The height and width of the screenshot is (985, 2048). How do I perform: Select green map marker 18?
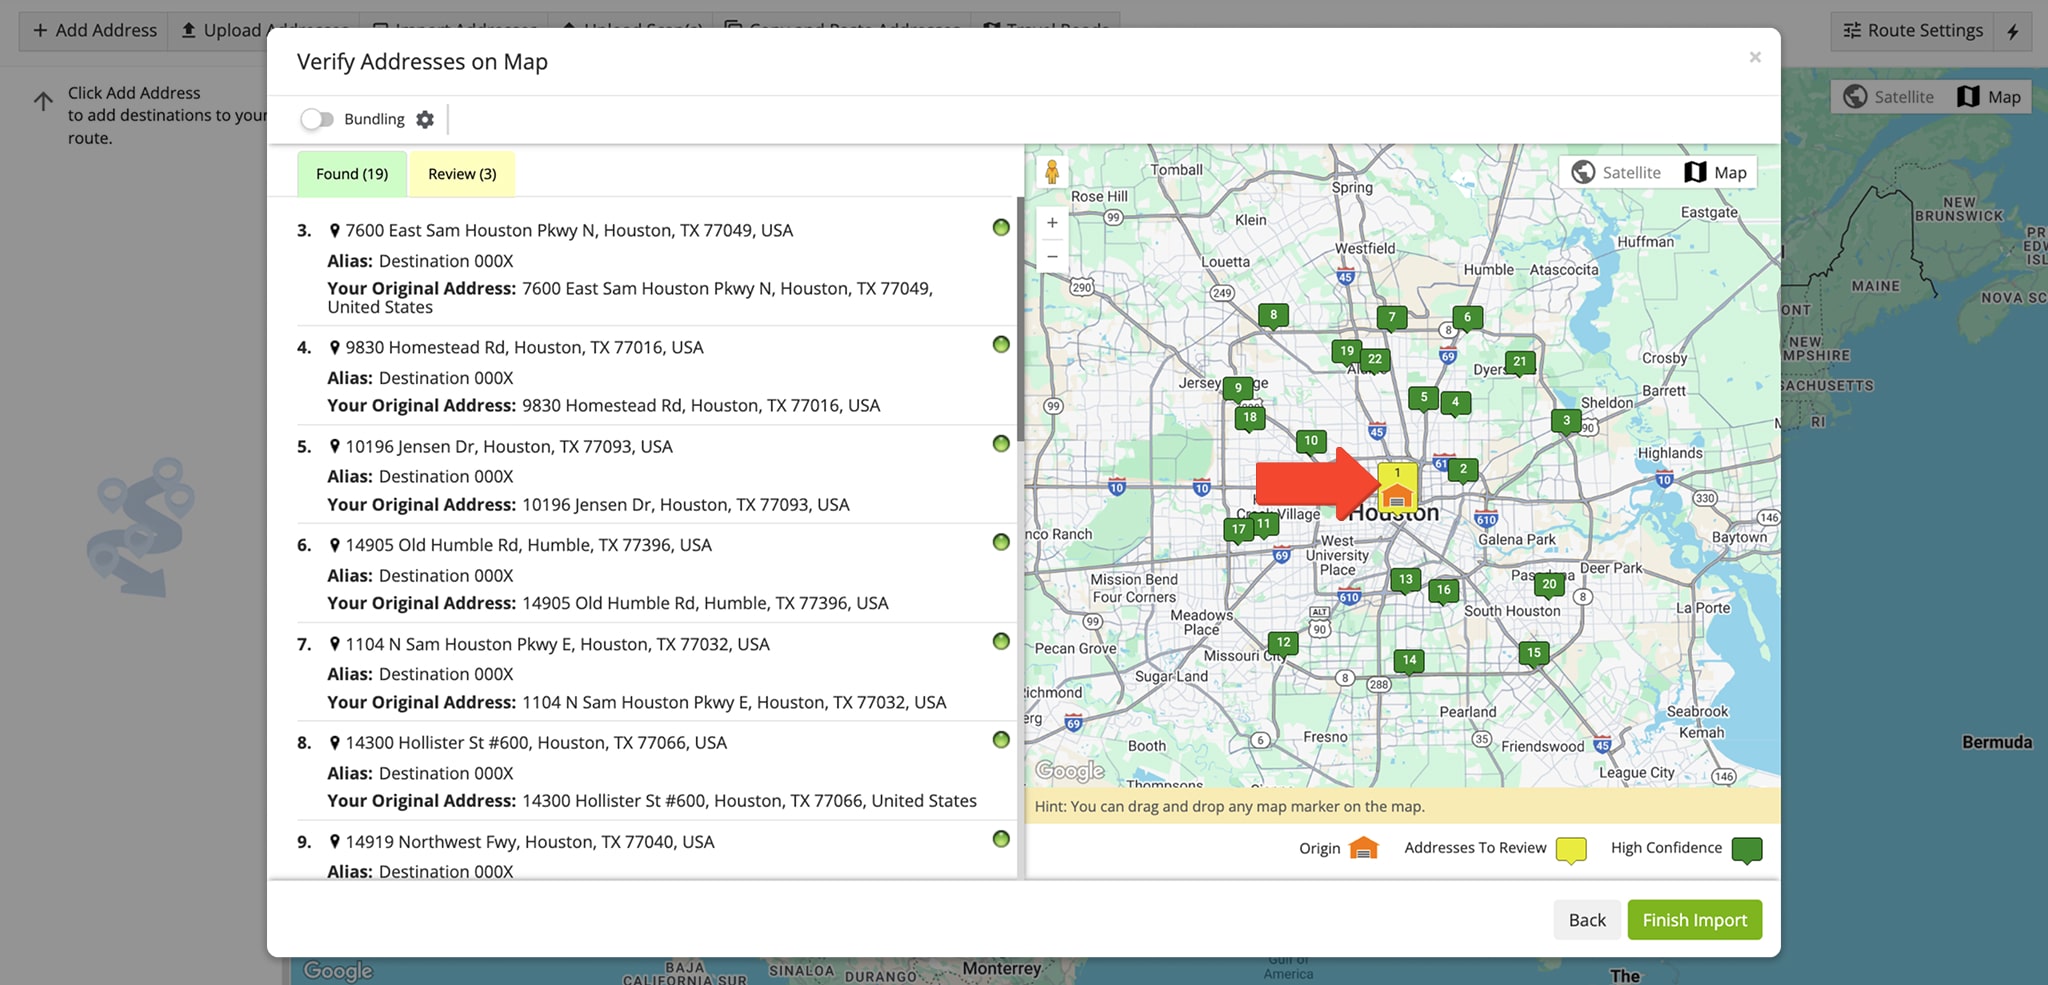click(x=1250, y=419)
